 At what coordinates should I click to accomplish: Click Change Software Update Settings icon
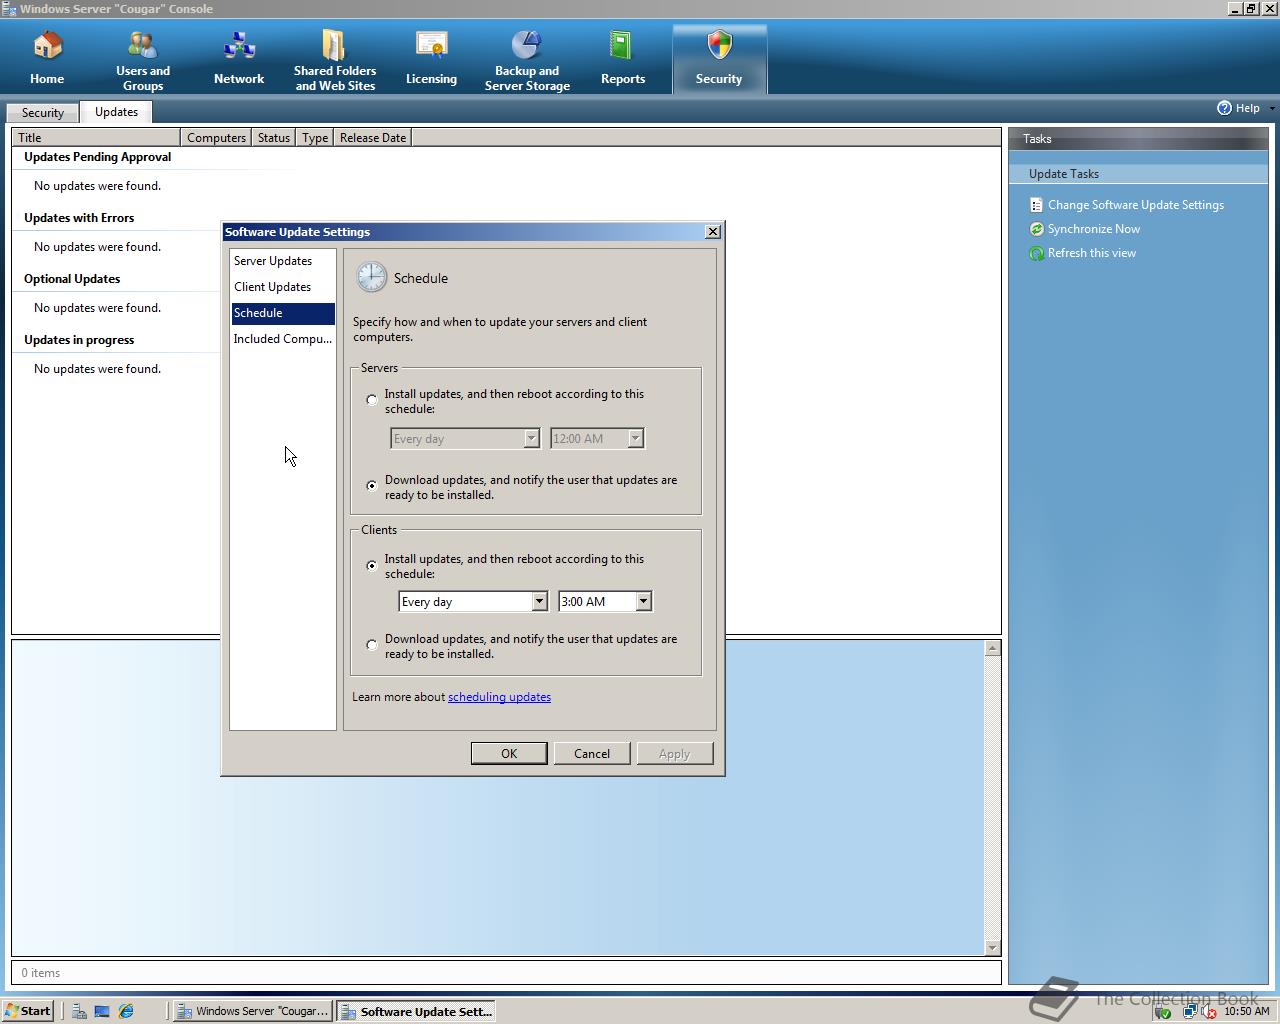click(x=1036, y=205)
